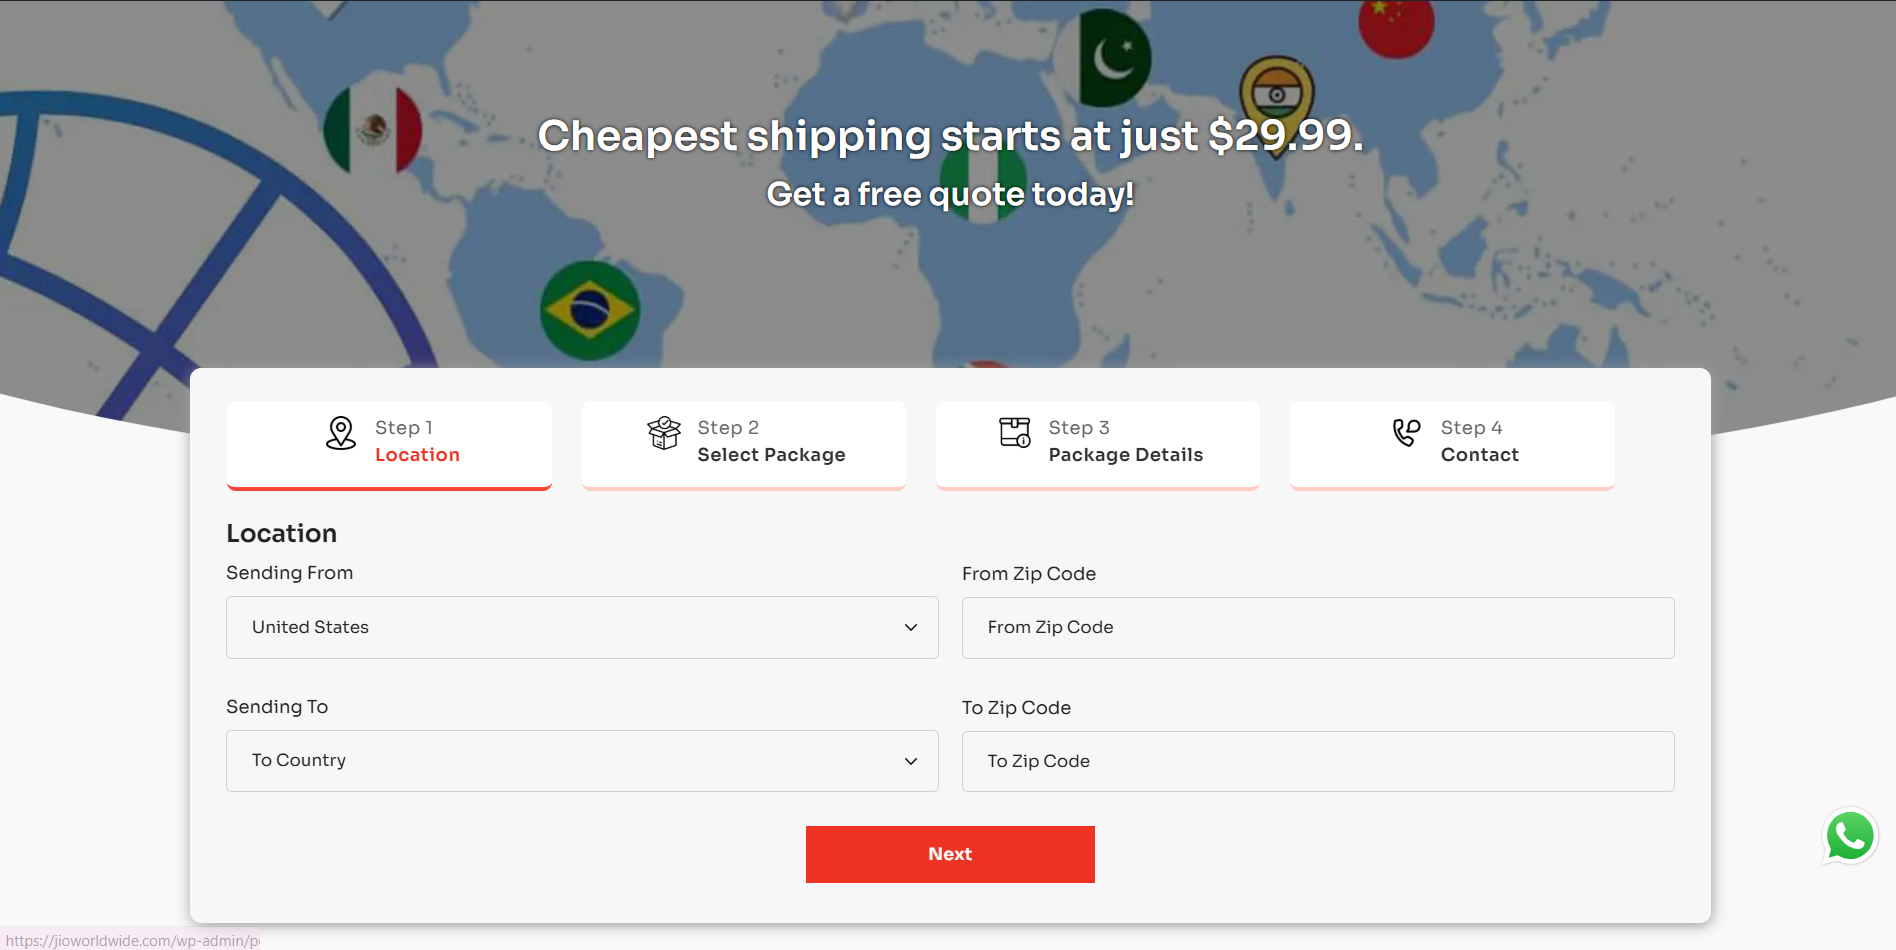Click the Brazil flag on the map
This screenshot has width=1896, height=950.
pos(590,311)
